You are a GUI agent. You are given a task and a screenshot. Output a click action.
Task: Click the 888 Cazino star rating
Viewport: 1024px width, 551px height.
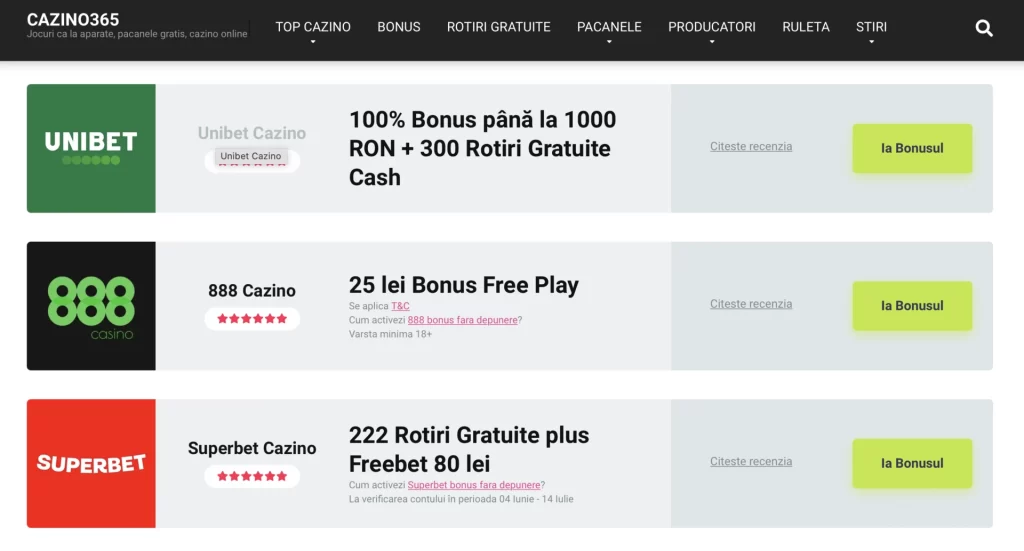click(252, 319)
